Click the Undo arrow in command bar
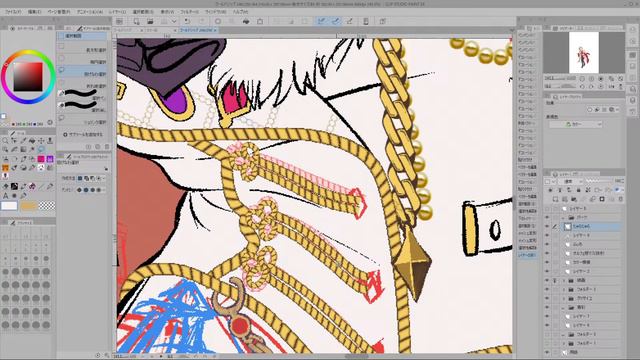The height and width of the screenshot is (360, 640). tap(187, 21)
